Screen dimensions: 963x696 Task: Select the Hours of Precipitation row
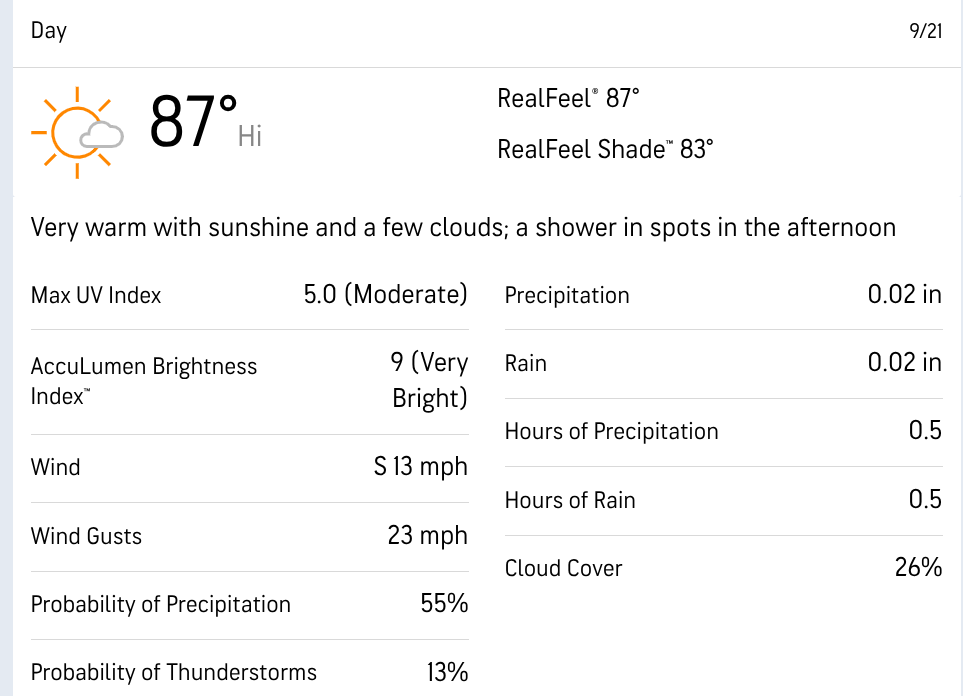723,432
